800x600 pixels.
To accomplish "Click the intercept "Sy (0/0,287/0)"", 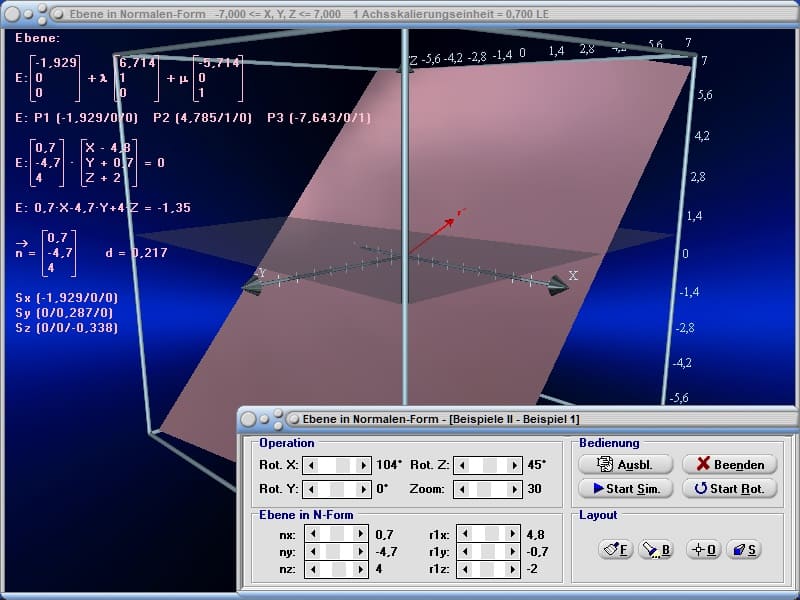I will point(64,313).
